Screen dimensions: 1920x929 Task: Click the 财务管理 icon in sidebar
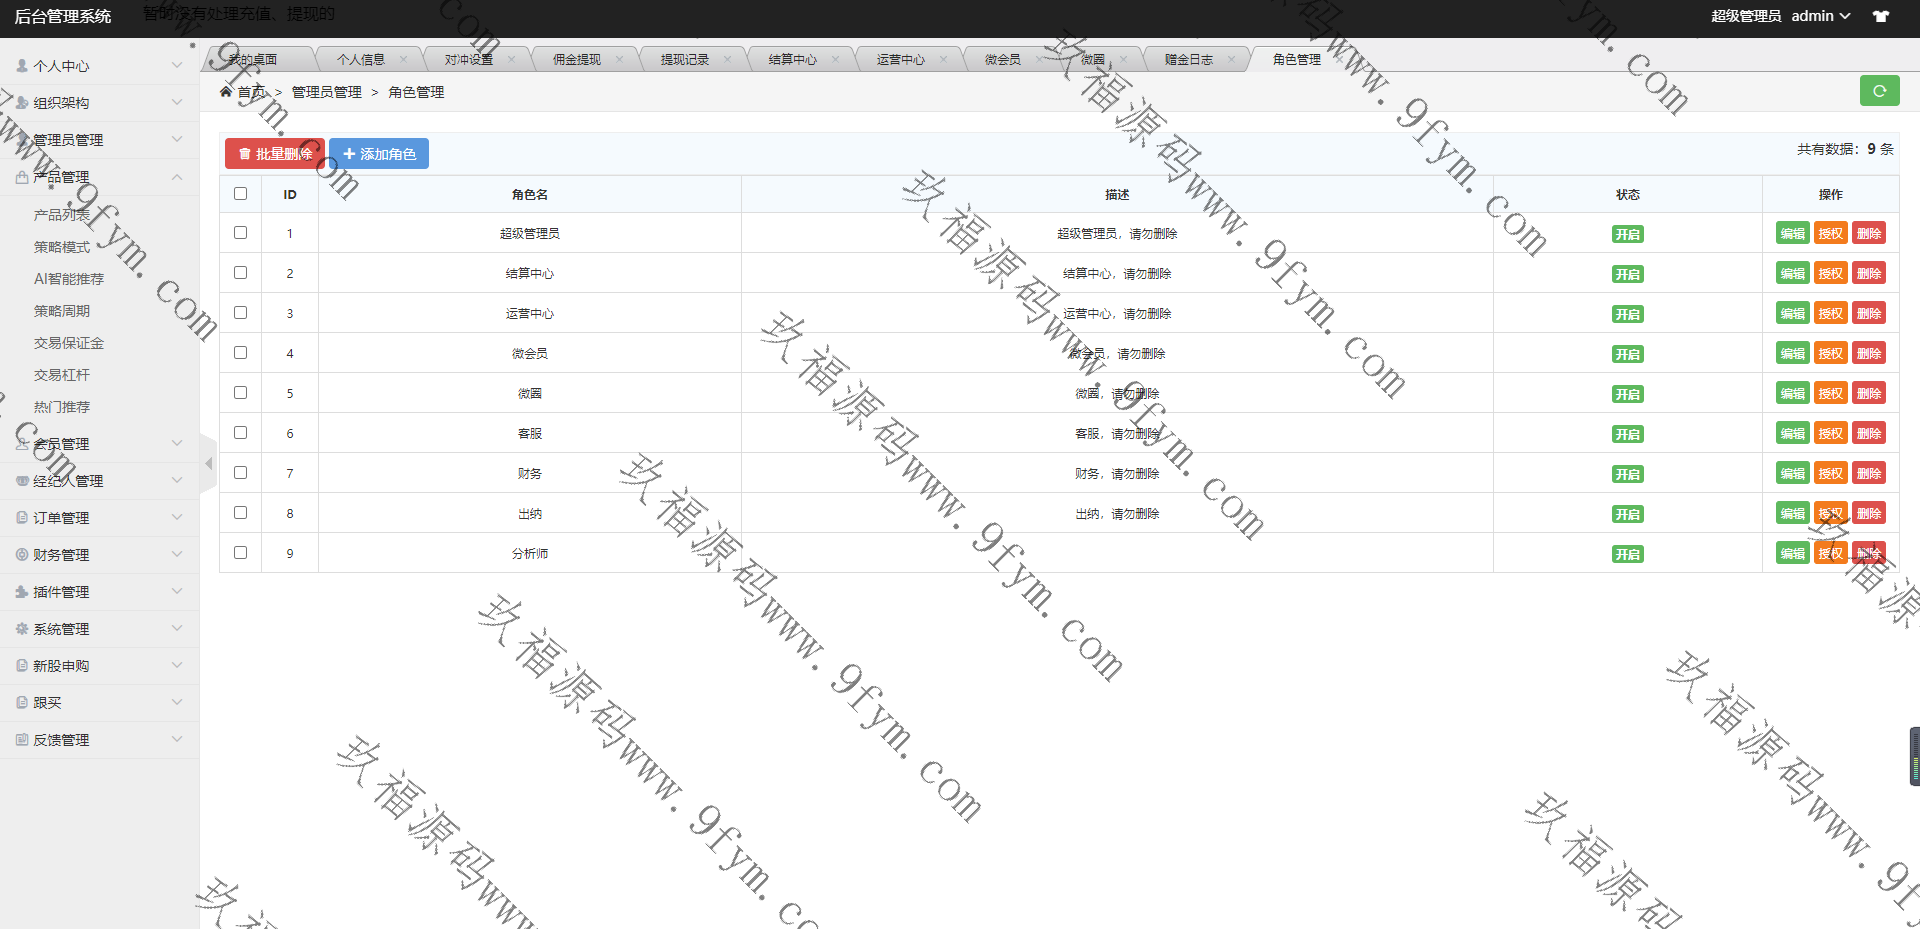(22, 555)
